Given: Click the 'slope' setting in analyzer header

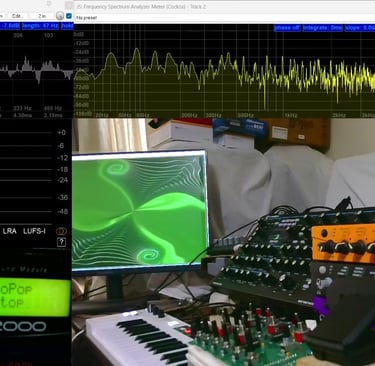Looking at the screenshot, I should click(x=360, y=28).
